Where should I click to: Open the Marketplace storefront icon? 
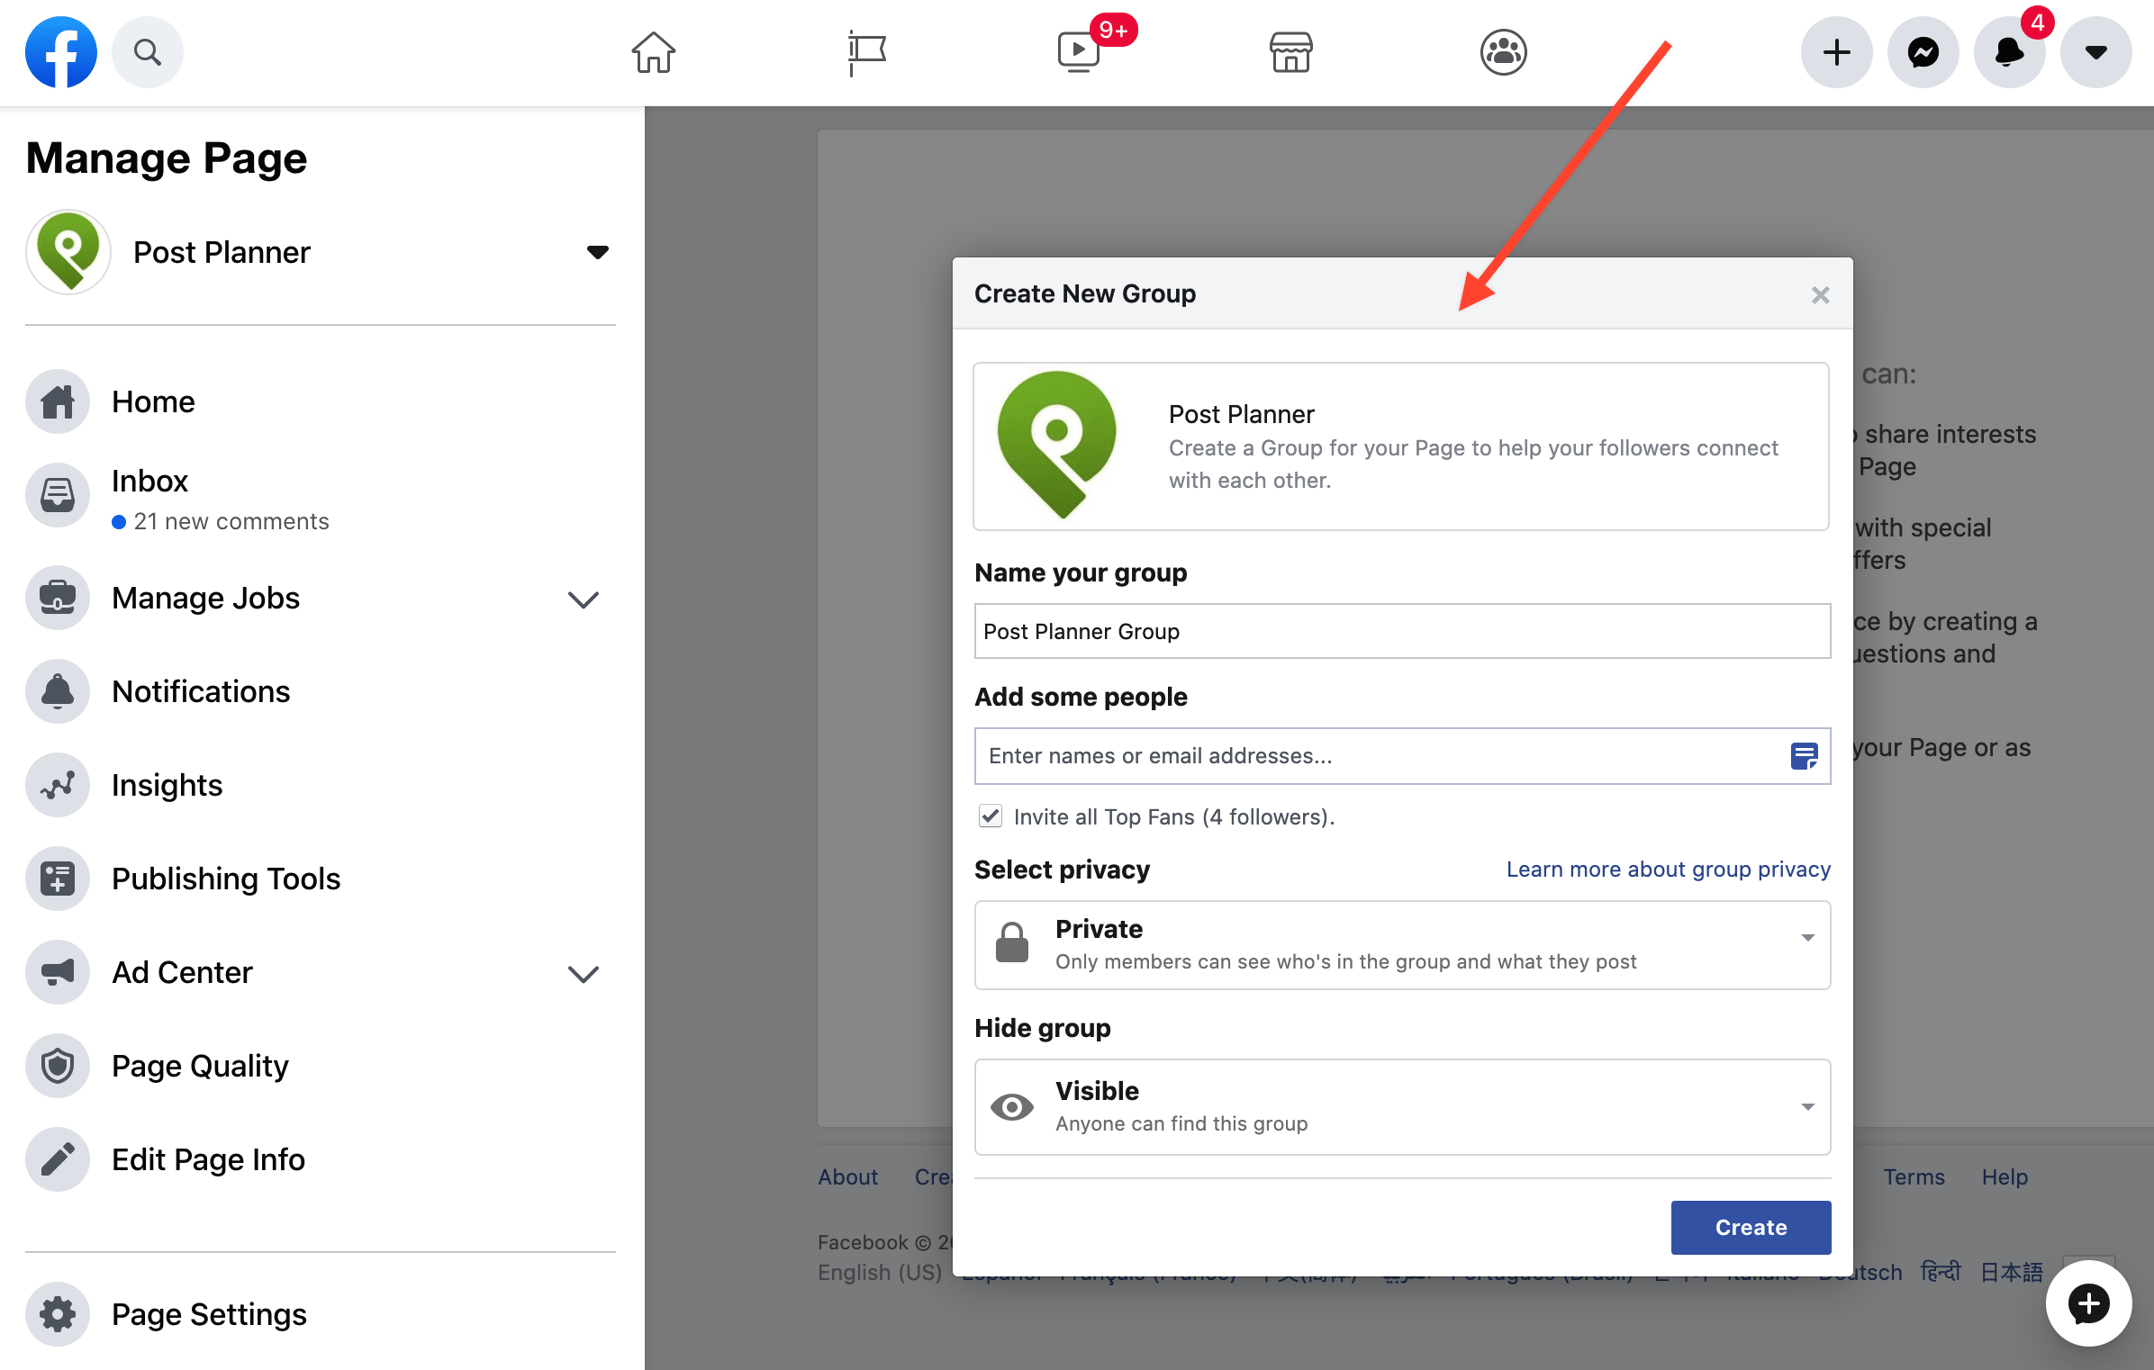click(x=1290, y=52)
